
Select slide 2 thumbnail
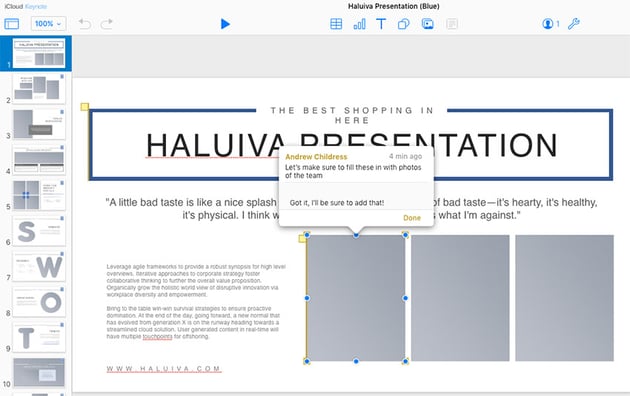[x=39, y=89]
